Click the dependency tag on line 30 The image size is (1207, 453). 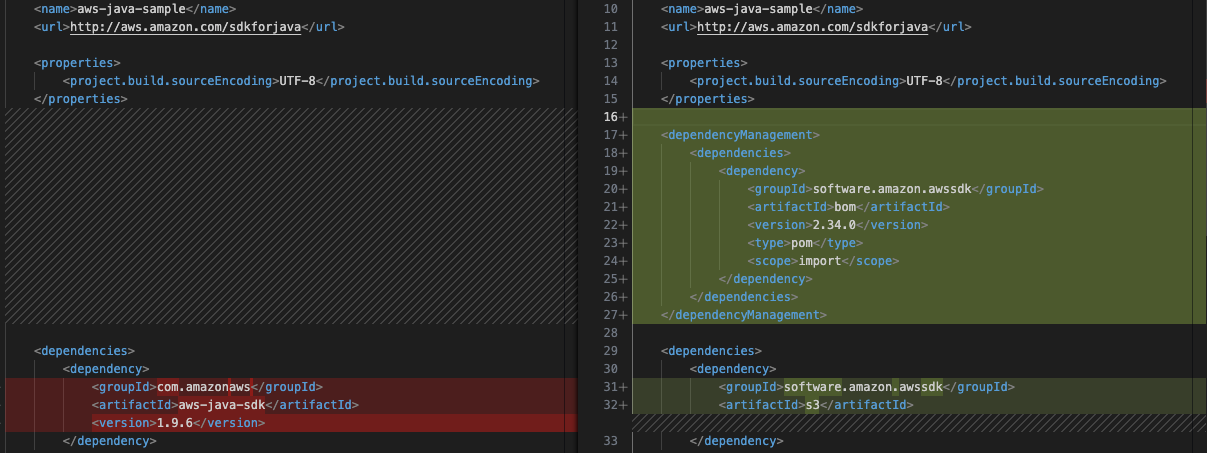tap(733, 369)
